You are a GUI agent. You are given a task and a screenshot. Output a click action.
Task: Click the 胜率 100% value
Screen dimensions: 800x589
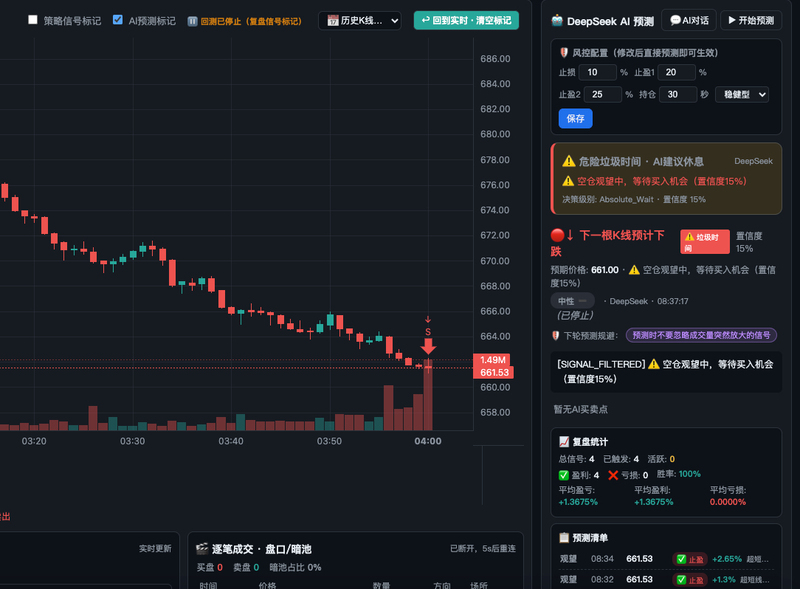pyautogui.click(x=689, y=474)
